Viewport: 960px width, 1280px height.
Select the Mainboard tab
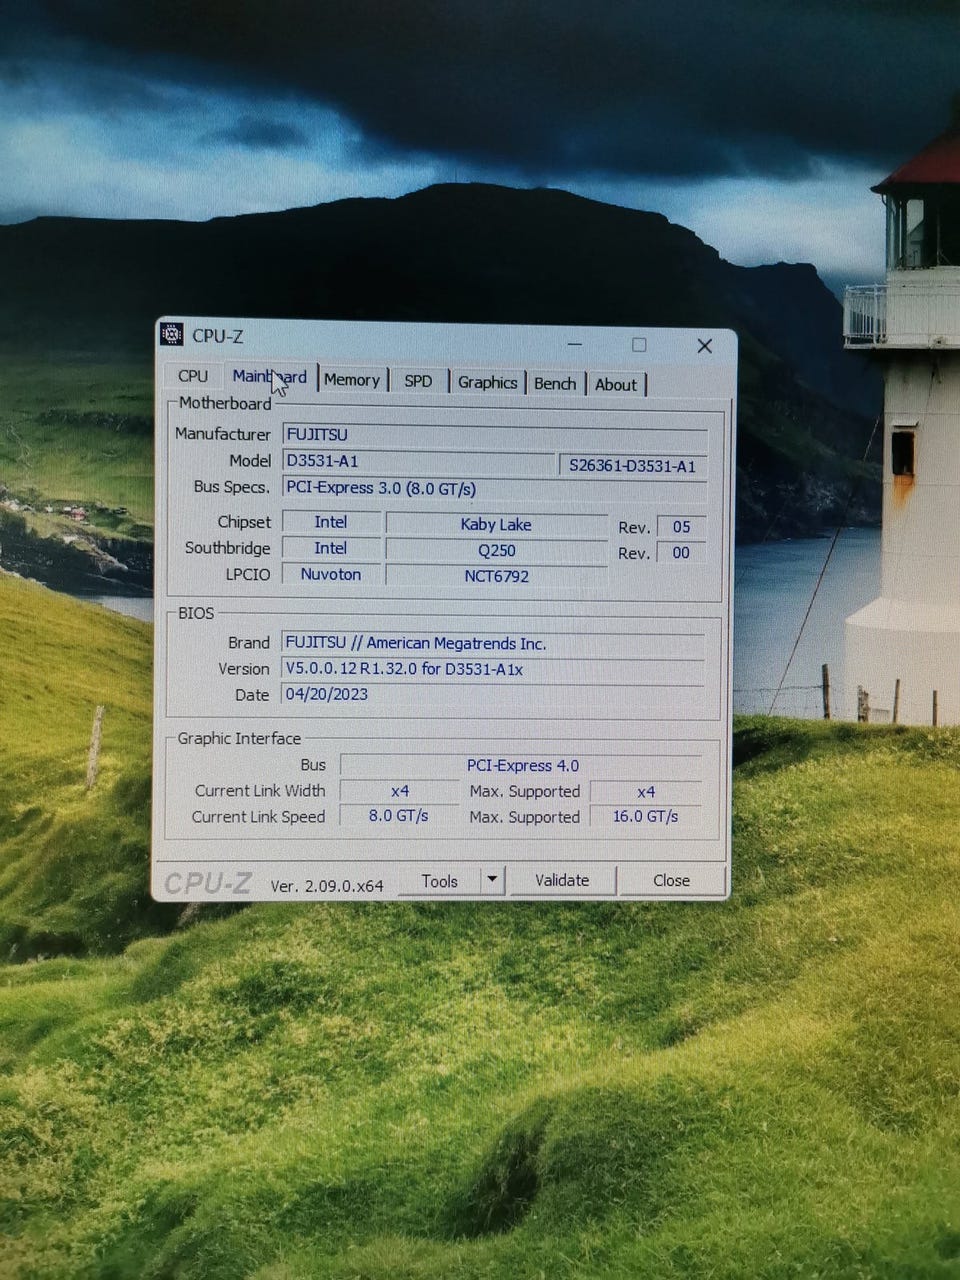click(269, 377)
